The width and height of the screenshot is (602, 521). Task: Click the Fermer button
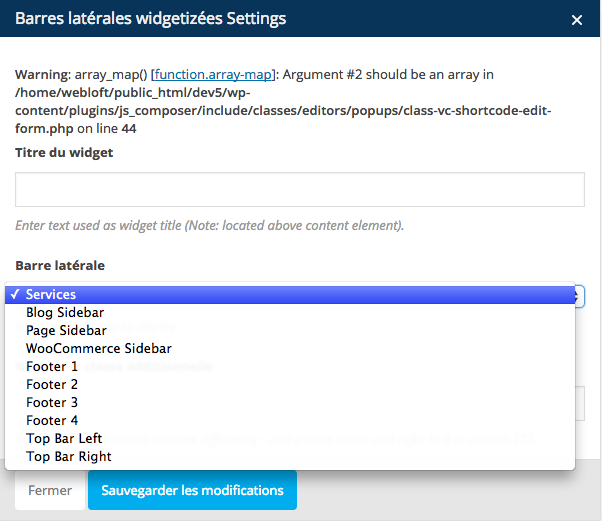tap(50, 490)
